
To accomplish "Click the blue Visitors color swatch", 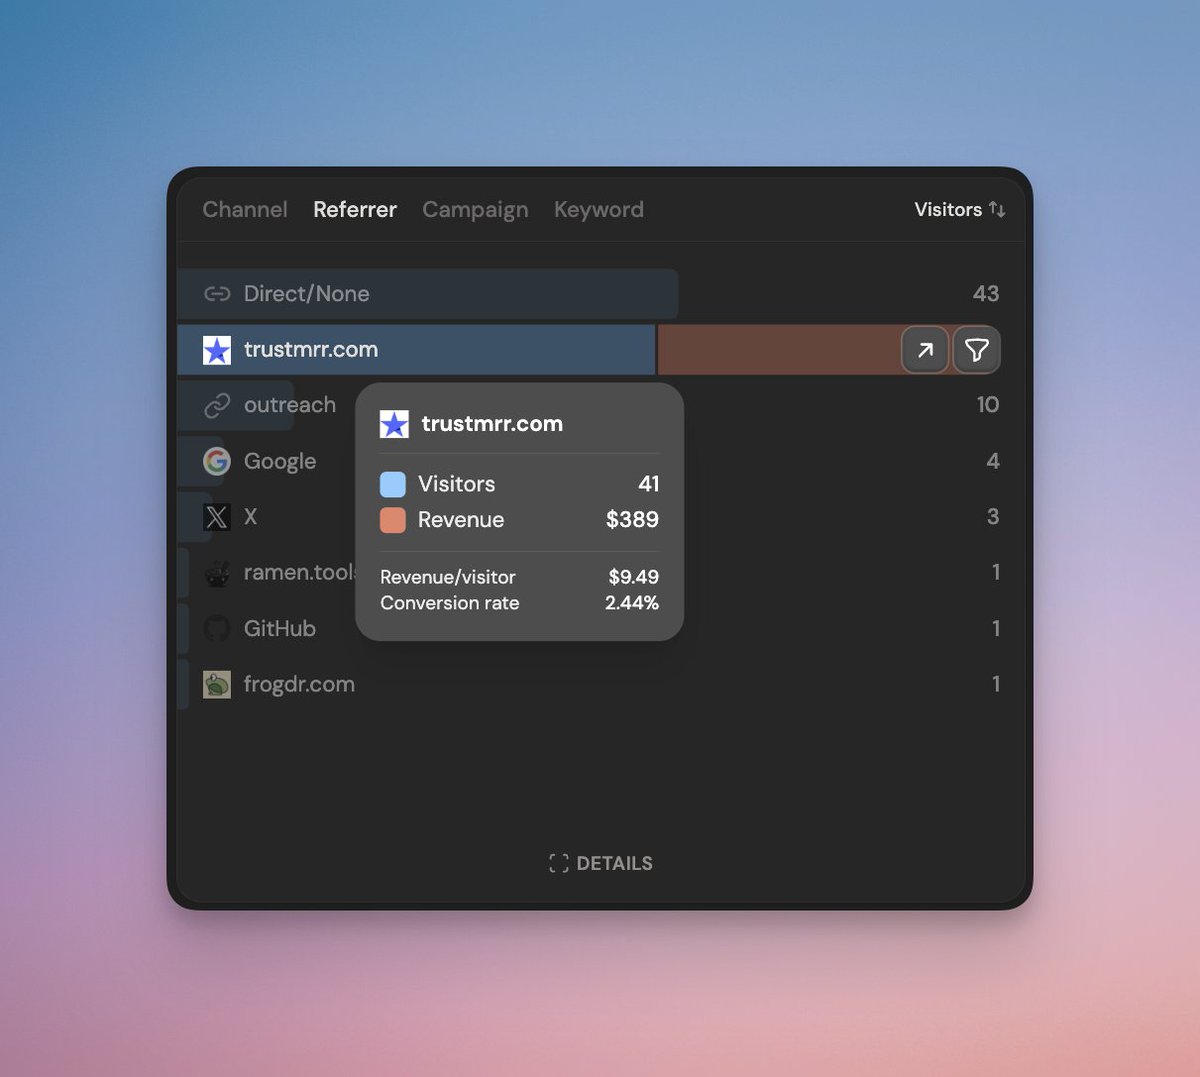I will pyautogui.click(x=393, y=484).
